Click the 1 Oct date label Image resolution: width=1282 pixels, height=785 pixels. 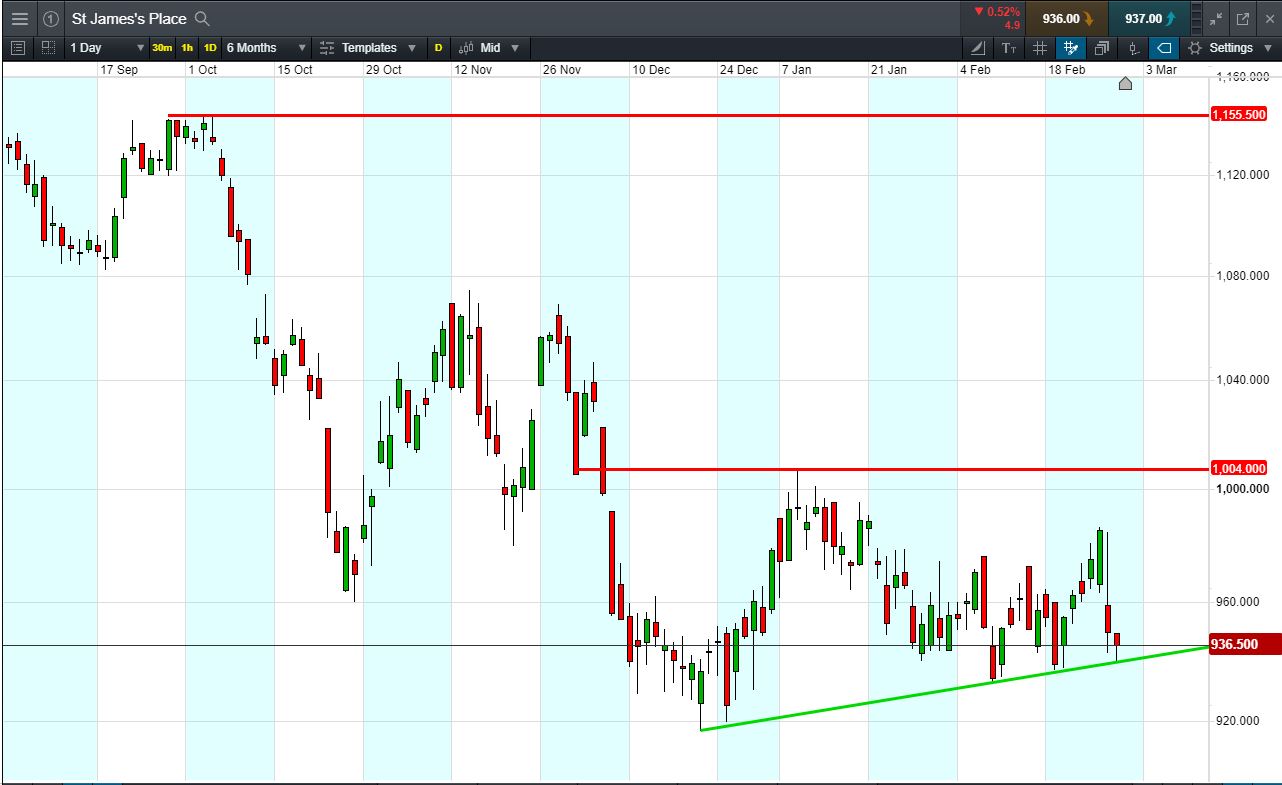click(202, 70)
